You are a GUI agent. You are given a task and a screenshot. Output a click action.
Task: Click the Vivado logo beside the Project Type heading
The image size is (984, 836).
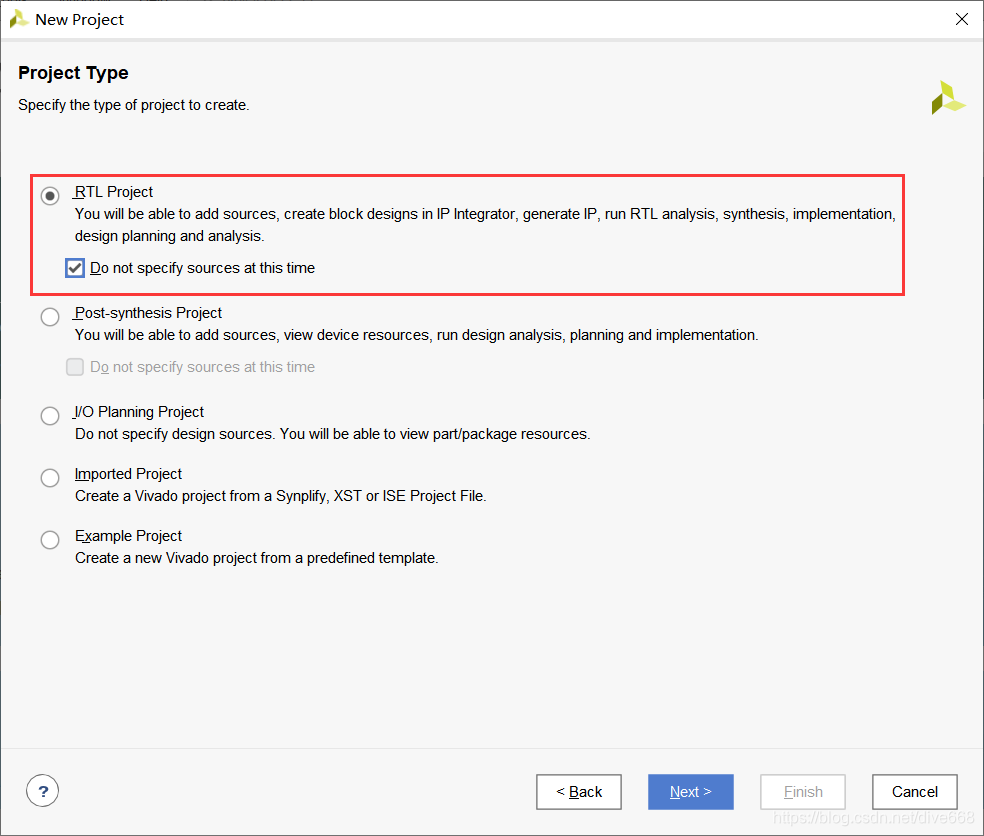point(948,98)
